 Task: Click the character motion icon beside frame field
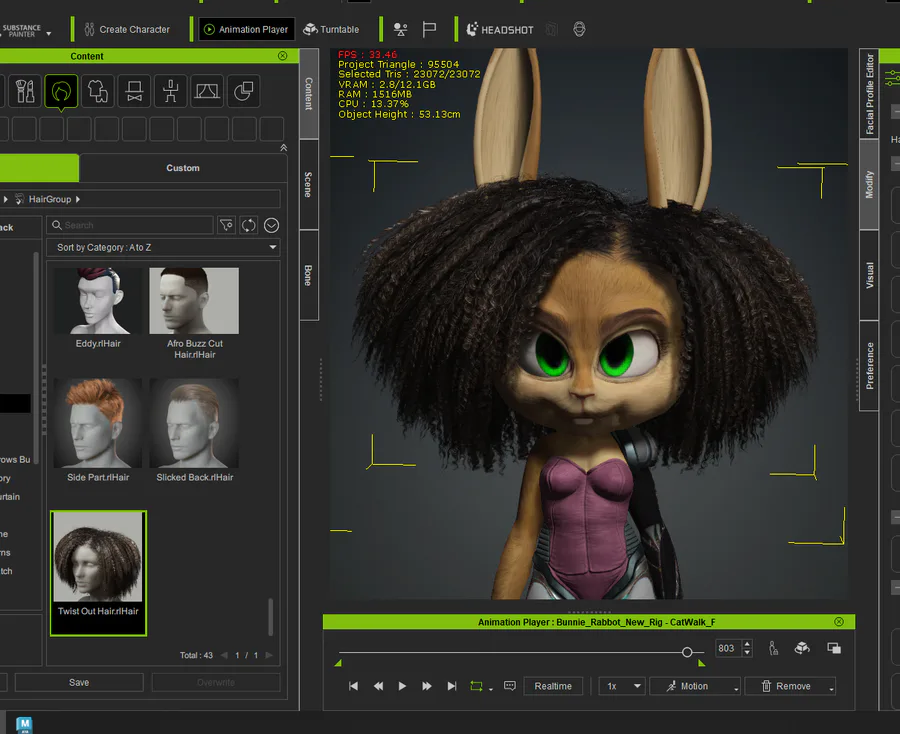pyautogui.click(x=774, y=648)
